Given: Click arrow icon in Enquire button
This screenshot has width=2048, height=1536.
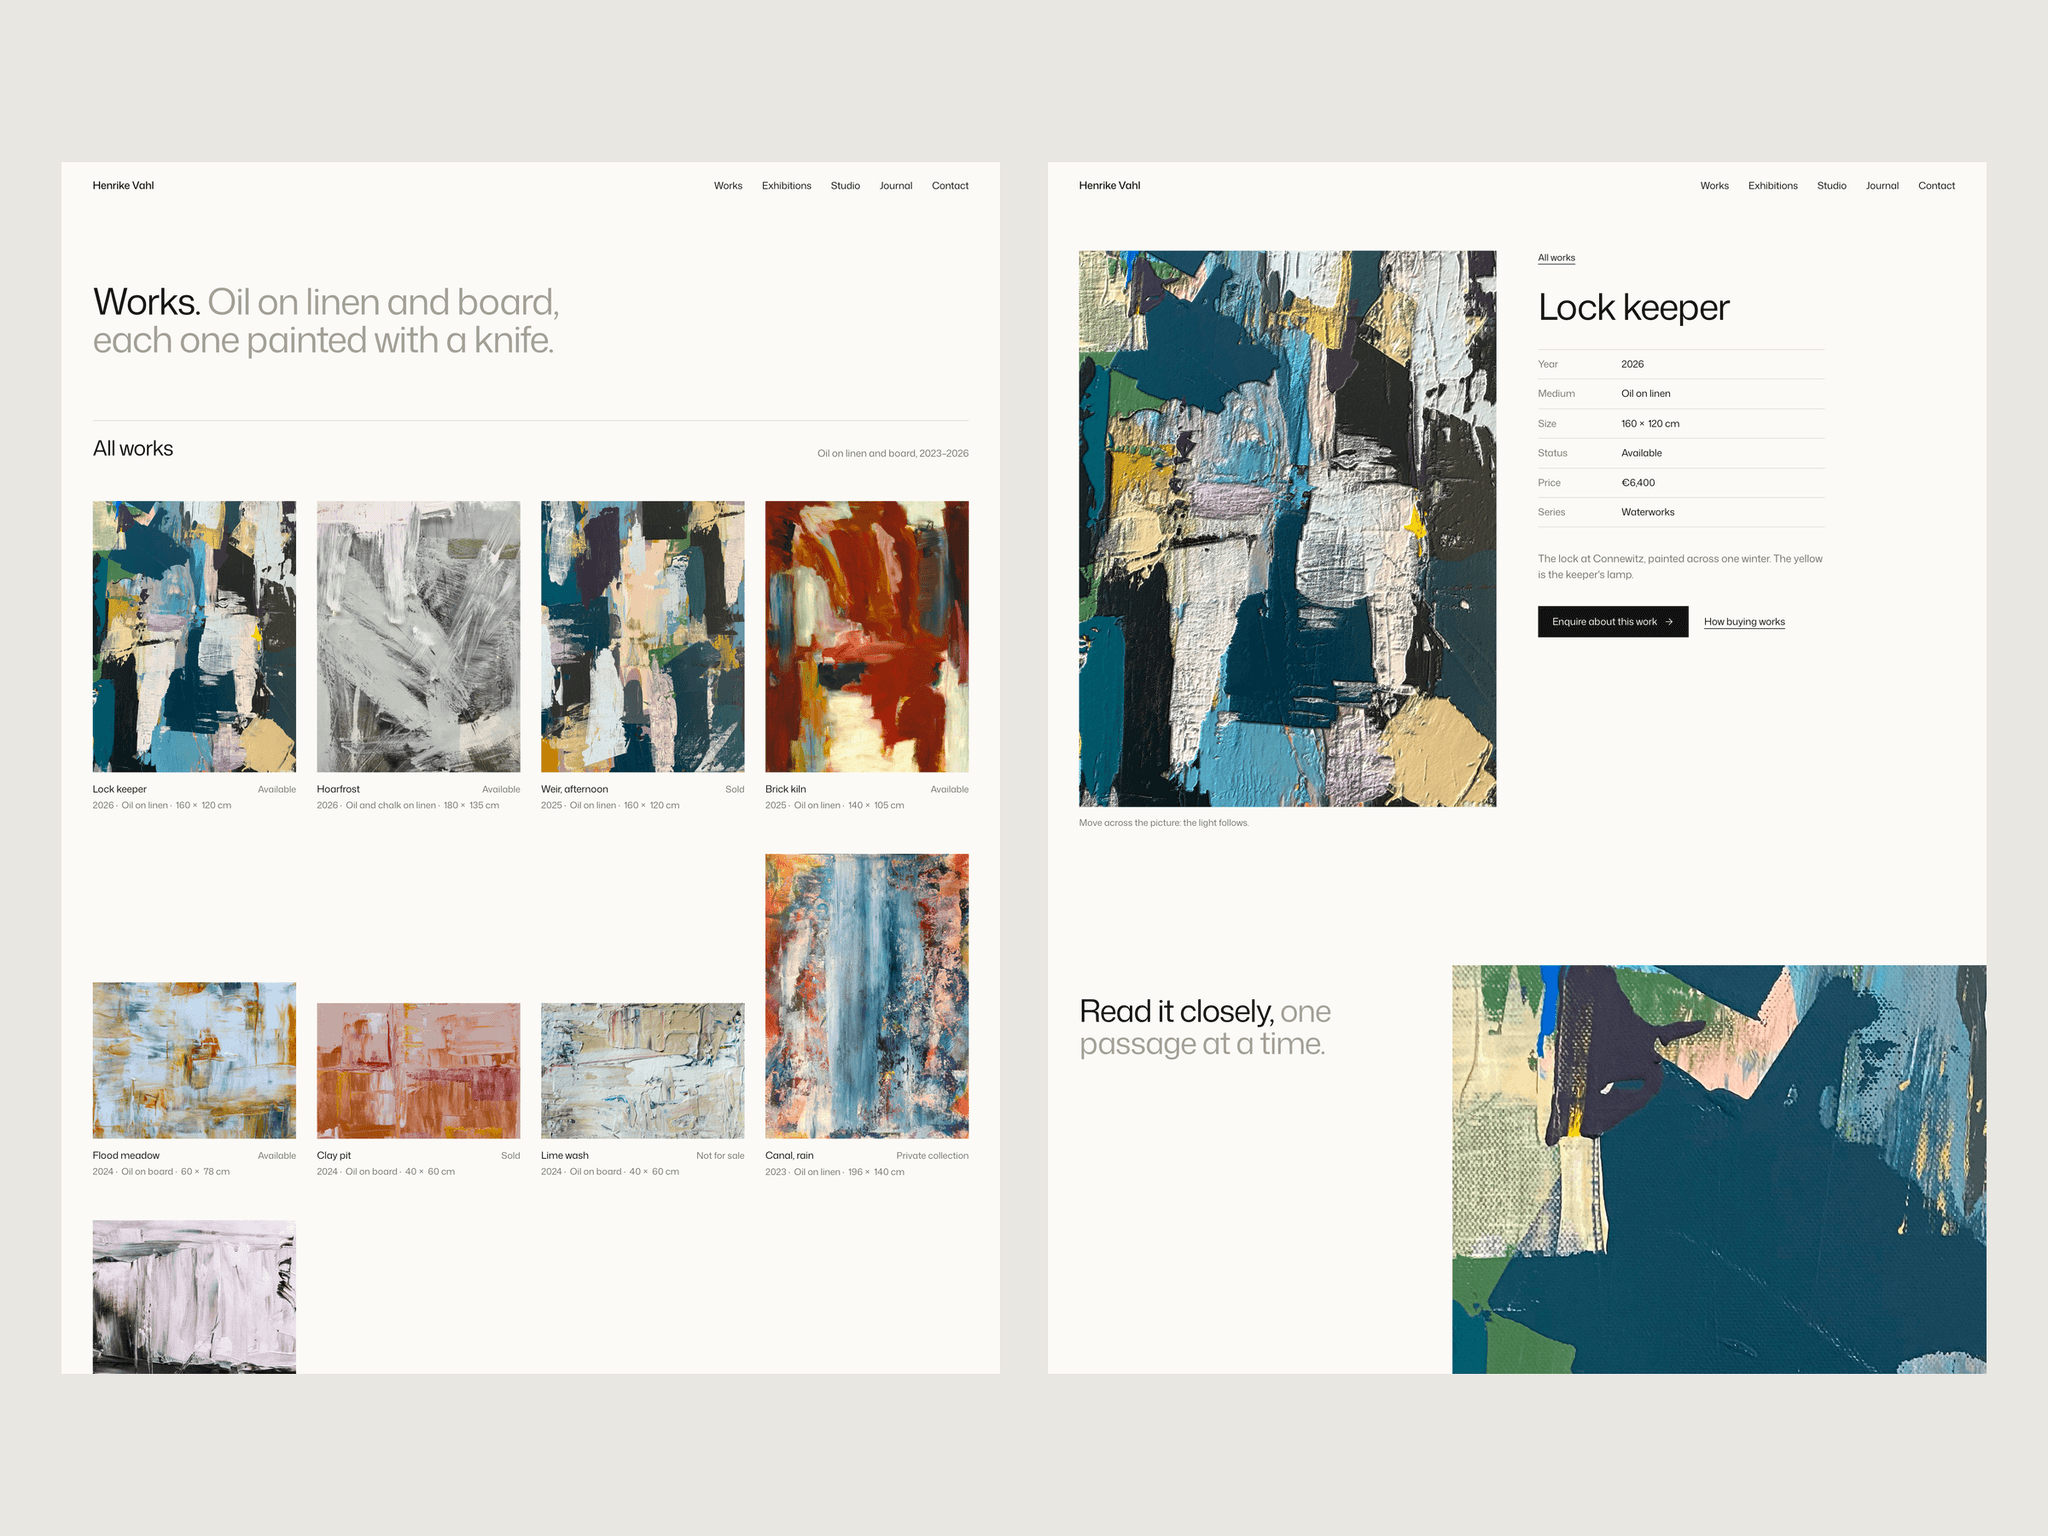Looking at the screenshot, I should tap(1669, 622).
